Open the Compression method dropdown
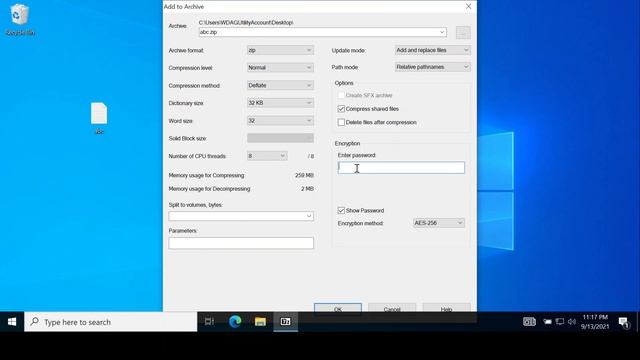The image size is (640, 360). [280, 85]
